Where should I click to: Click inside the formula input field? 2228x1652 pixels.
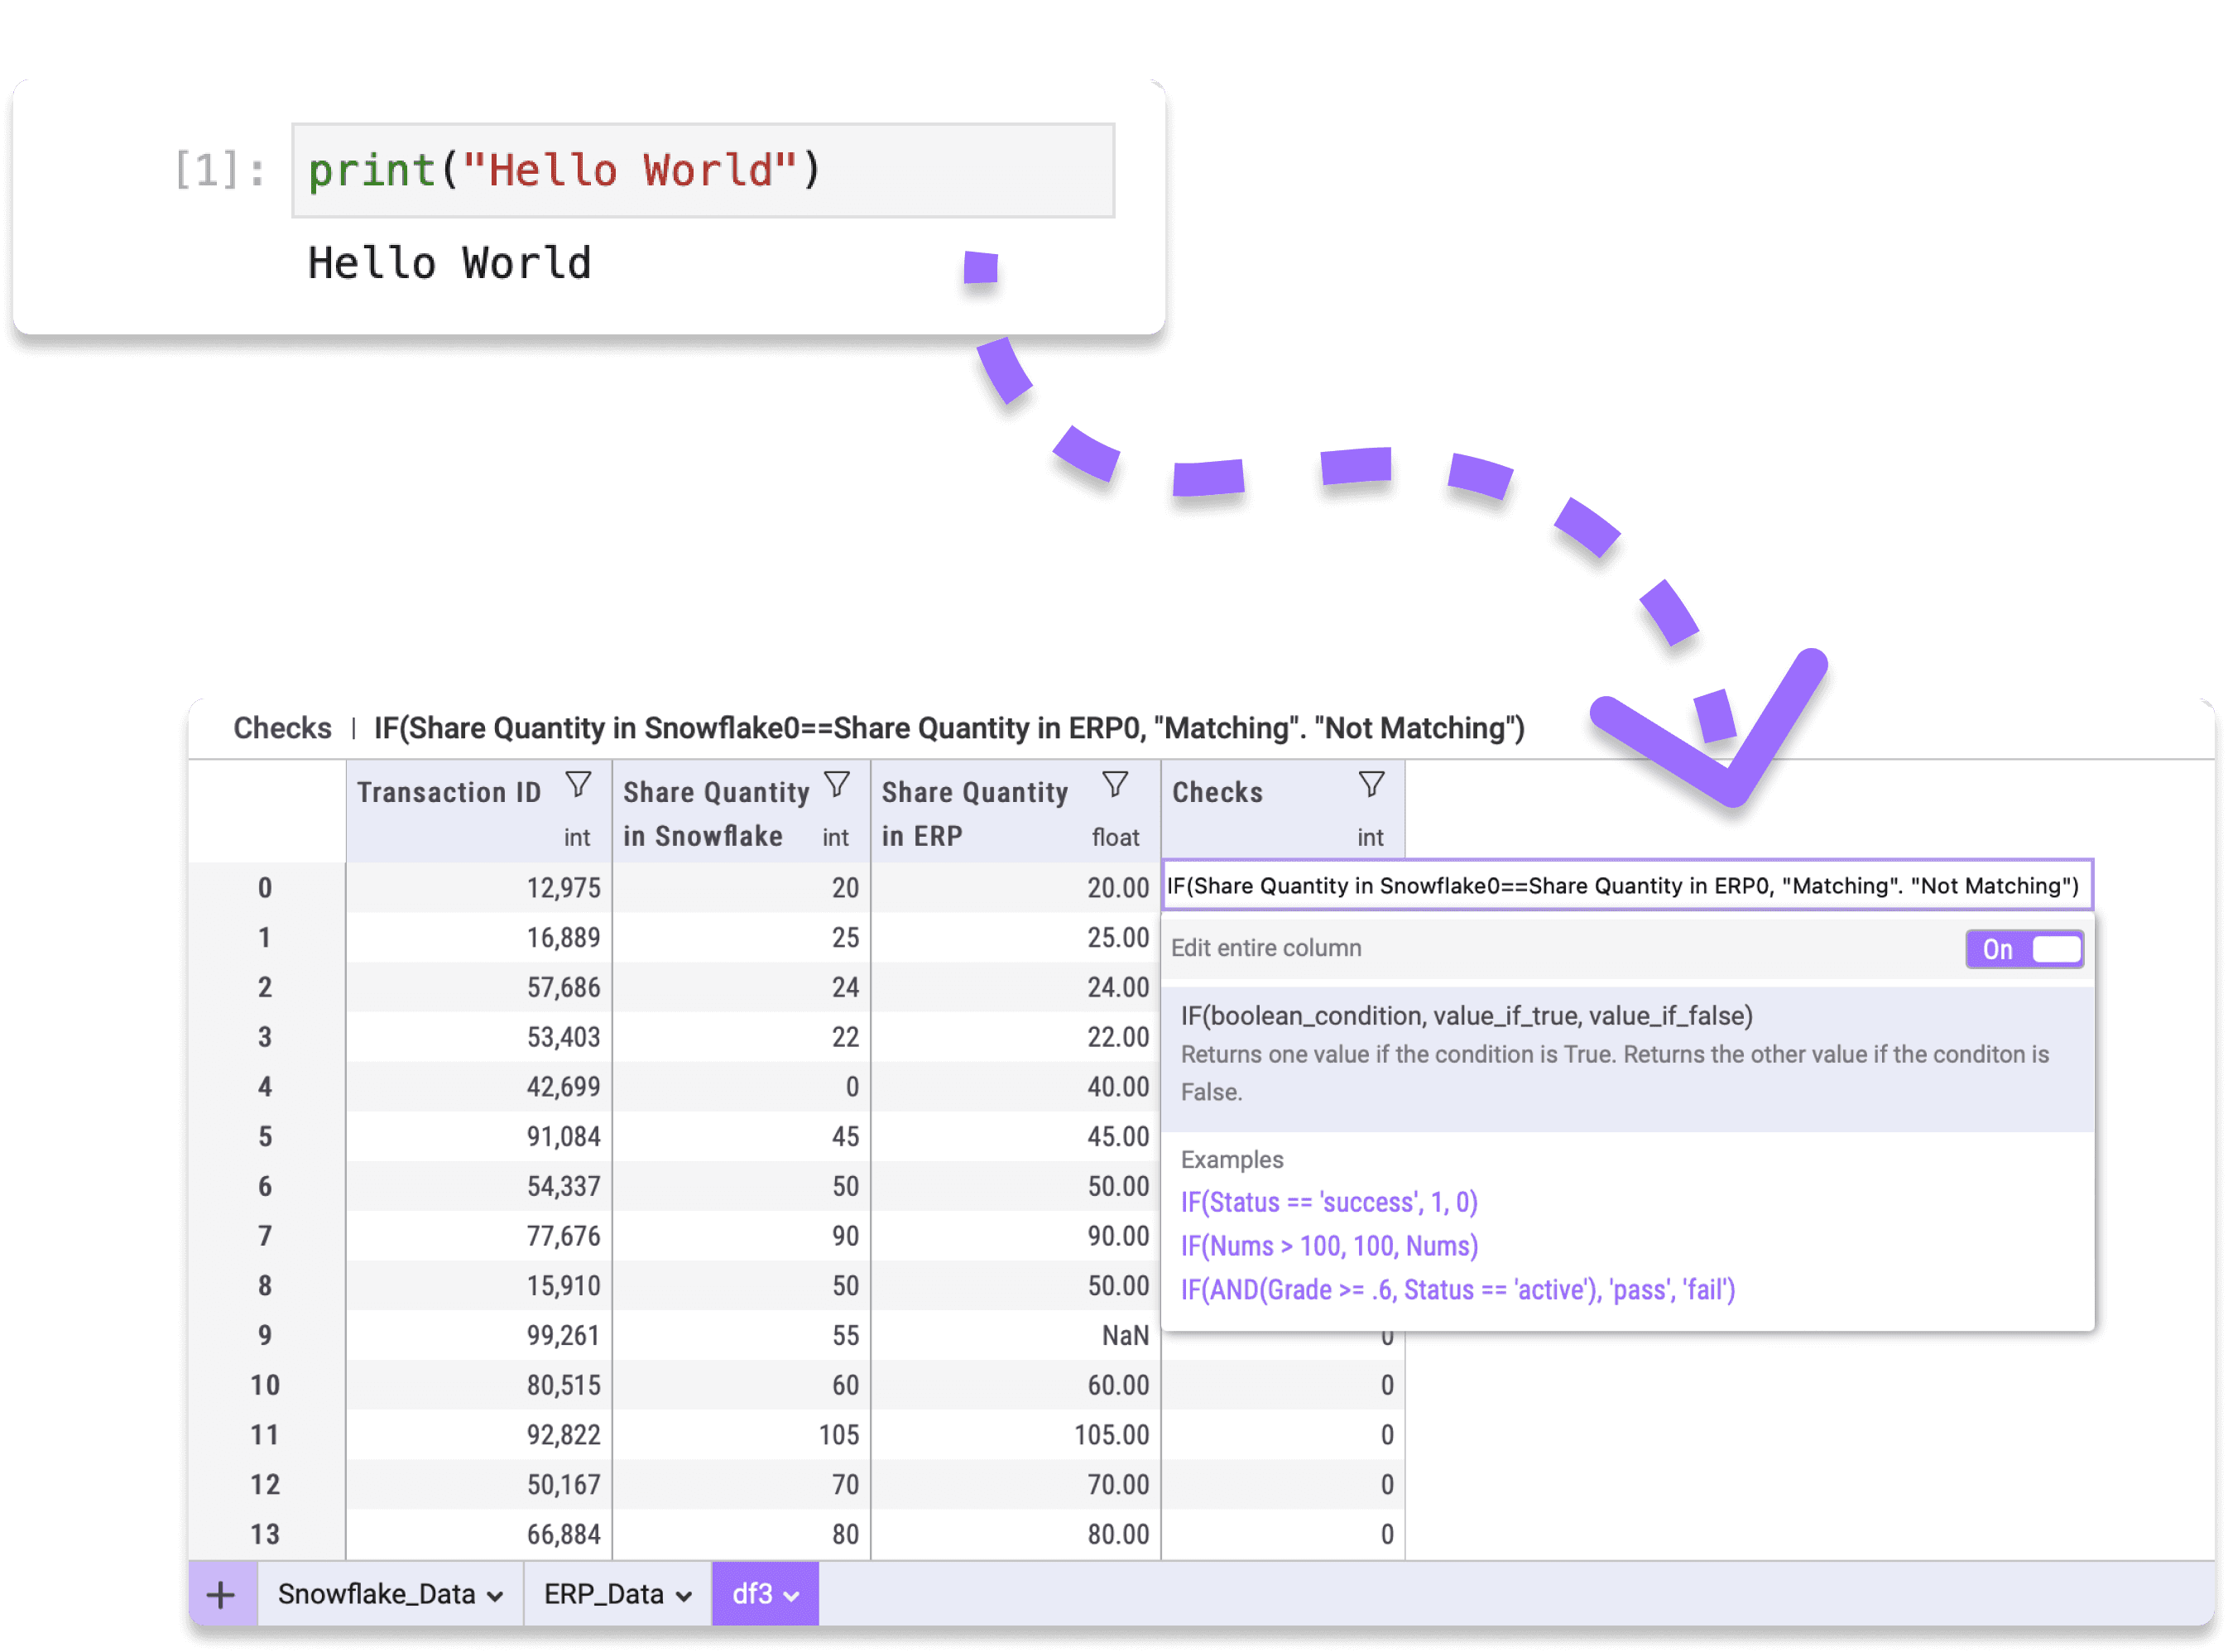(1620, 885)
